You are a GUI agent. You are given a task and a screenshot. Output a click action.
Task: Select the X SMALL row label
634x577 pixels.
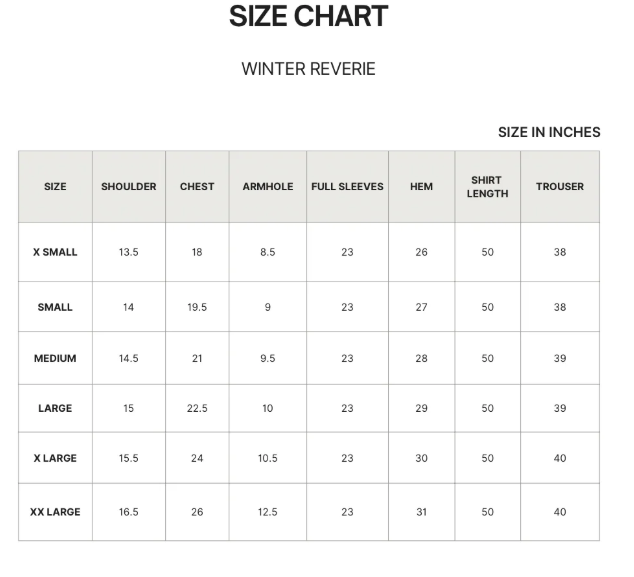tap(55, 252)
